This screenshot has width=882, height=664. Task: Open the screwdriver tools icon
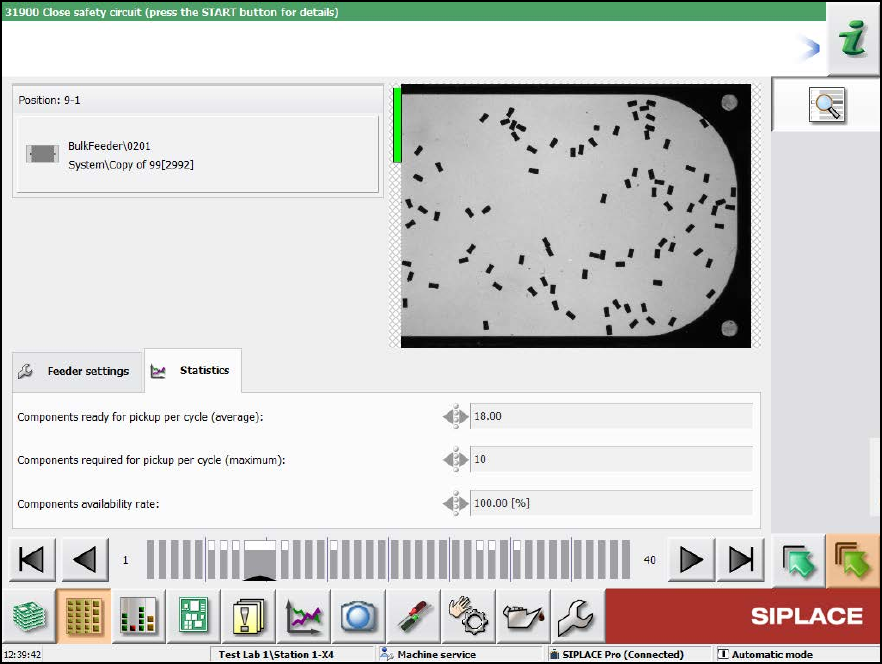(x=413, y=616)
